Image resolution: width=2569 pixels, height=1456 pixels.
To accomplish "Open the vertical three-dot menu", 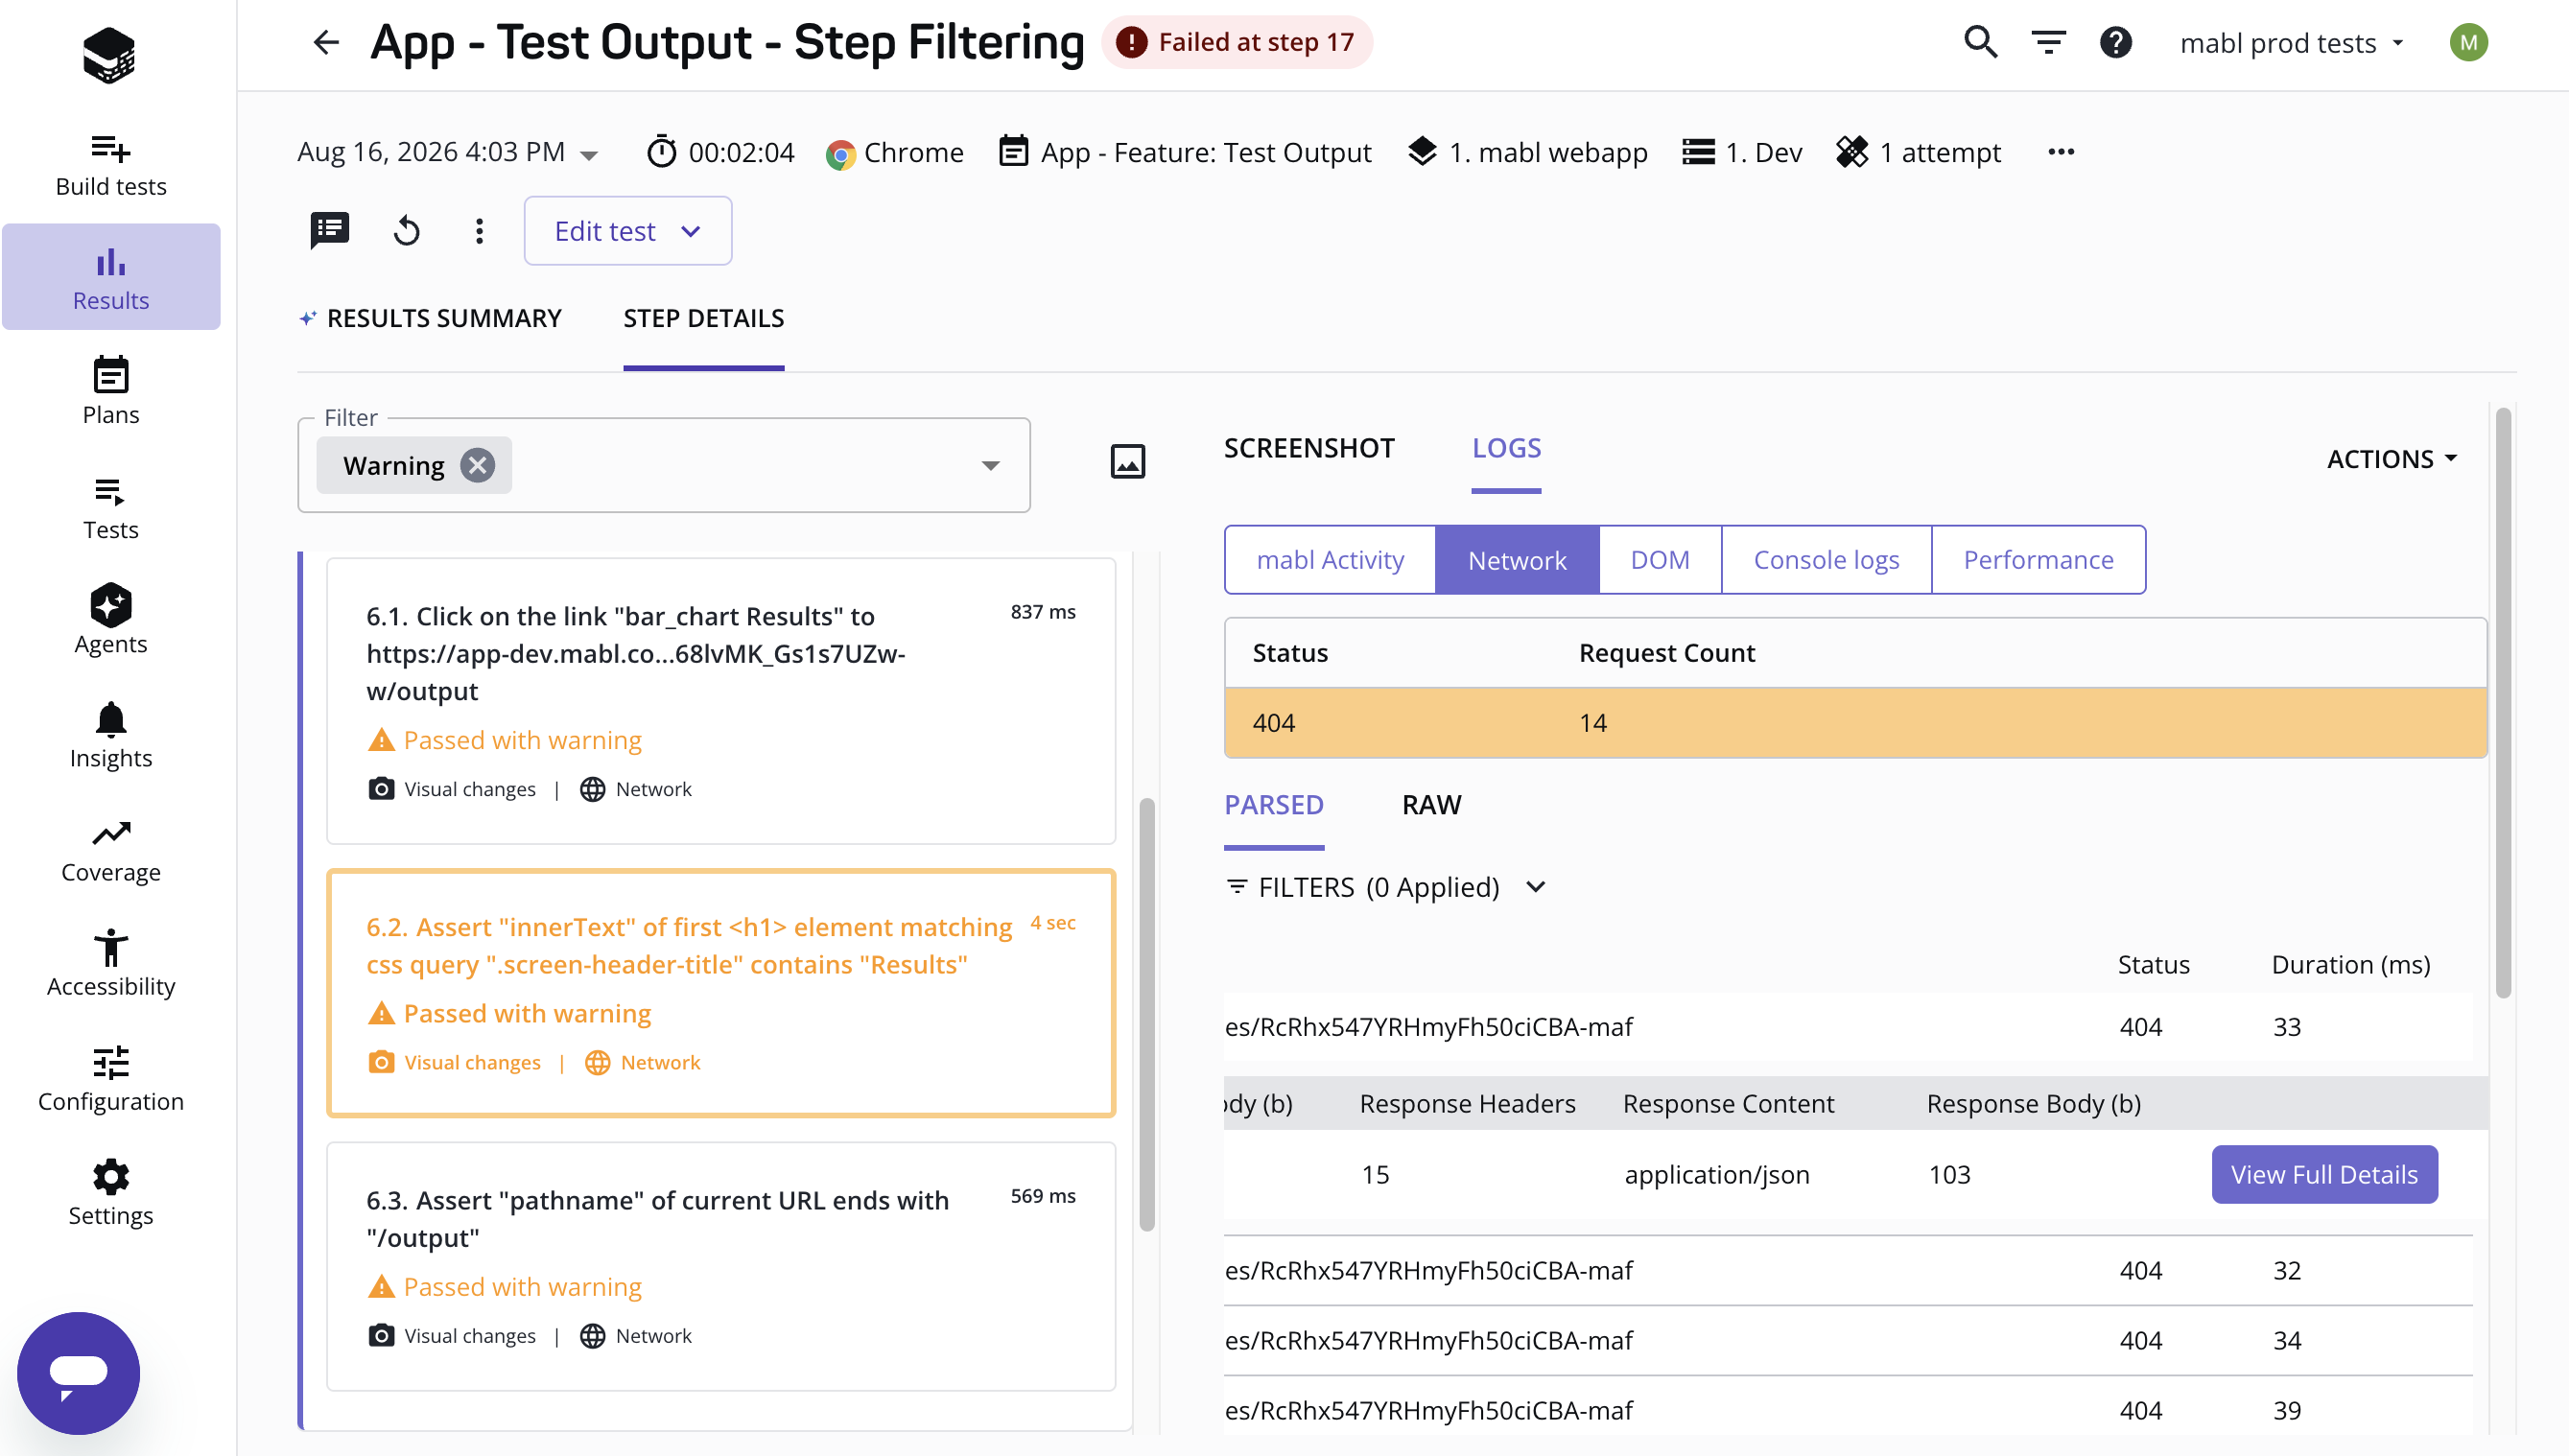I will pyautogui.click(x=480, y=231).
